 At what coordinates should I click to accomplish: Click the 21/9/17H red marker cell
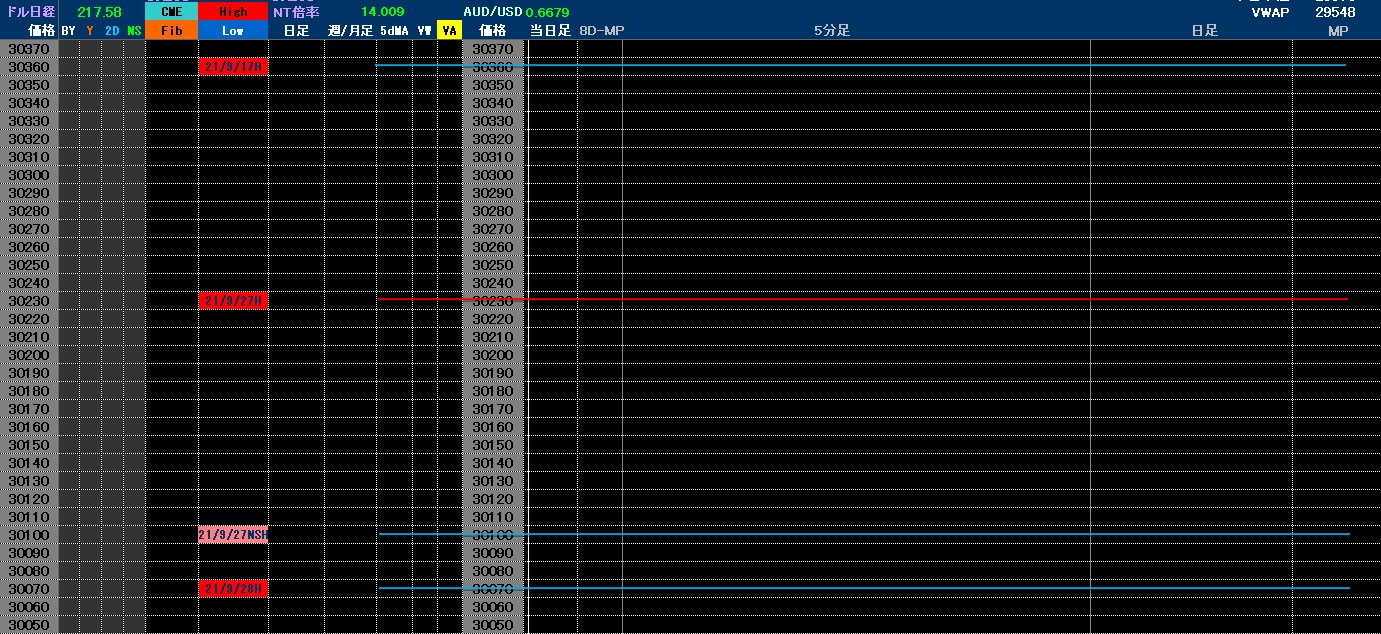(x=233, y=67)
